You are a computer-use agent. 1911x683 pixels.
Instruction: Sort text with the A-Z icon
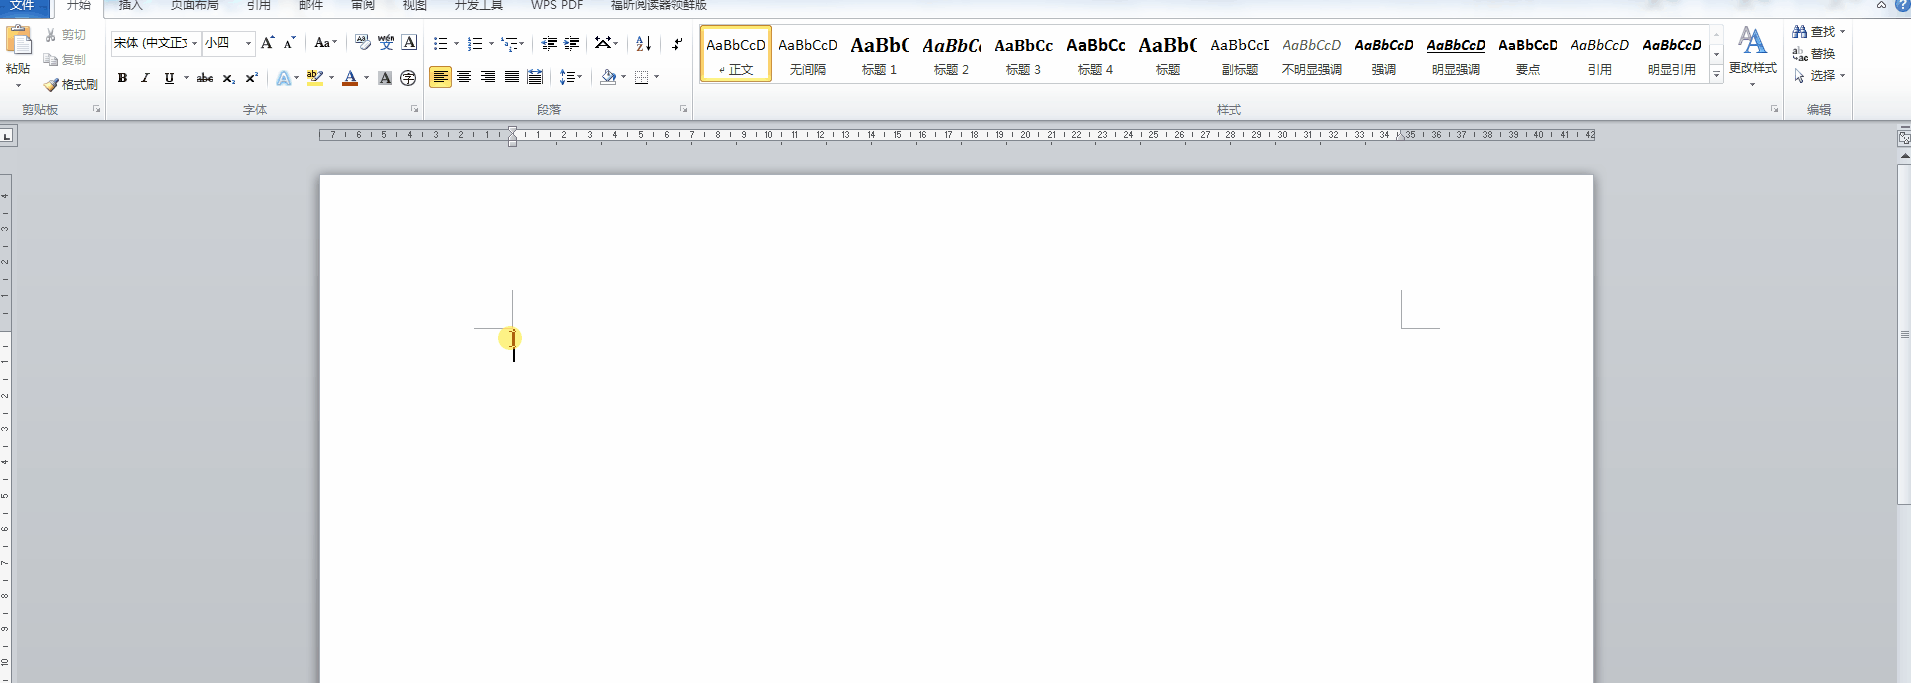(643, 43)
